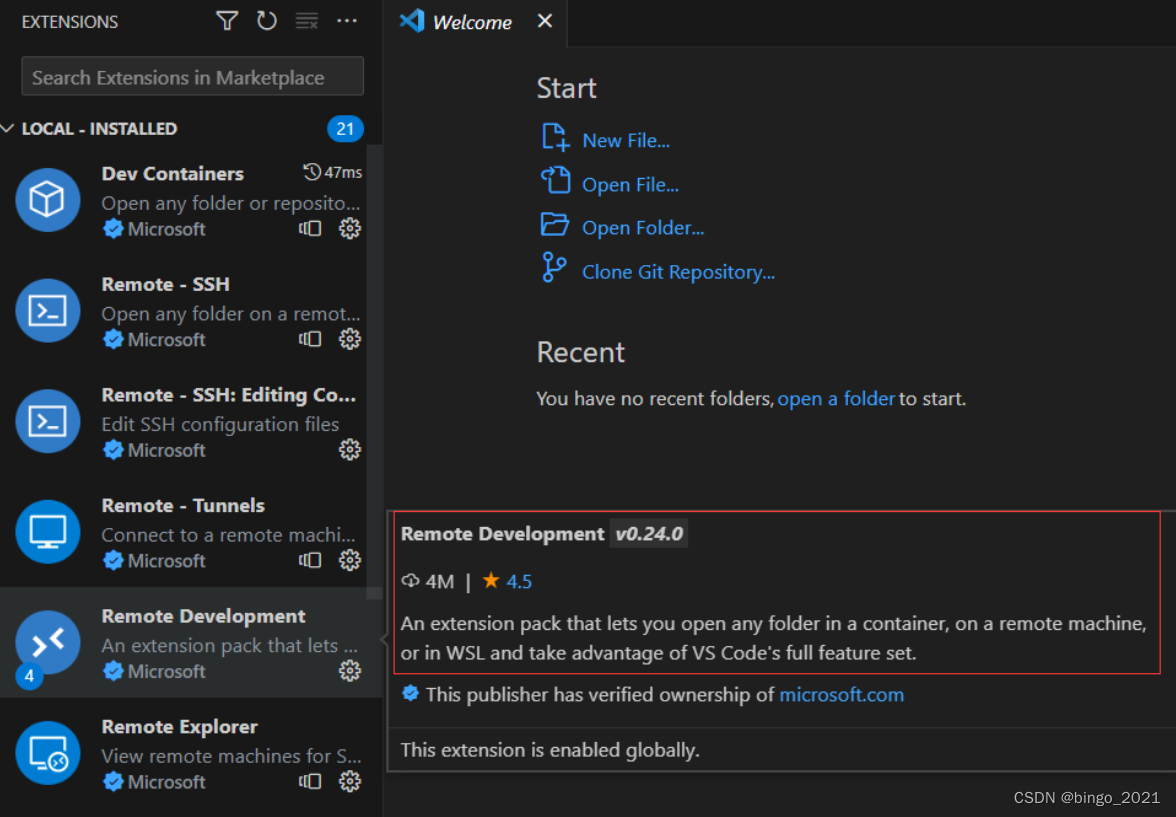The image size is (1176, 817).
Task: Select the Remote - Tunnels extension icon
Action: click(x=47, y=531)
